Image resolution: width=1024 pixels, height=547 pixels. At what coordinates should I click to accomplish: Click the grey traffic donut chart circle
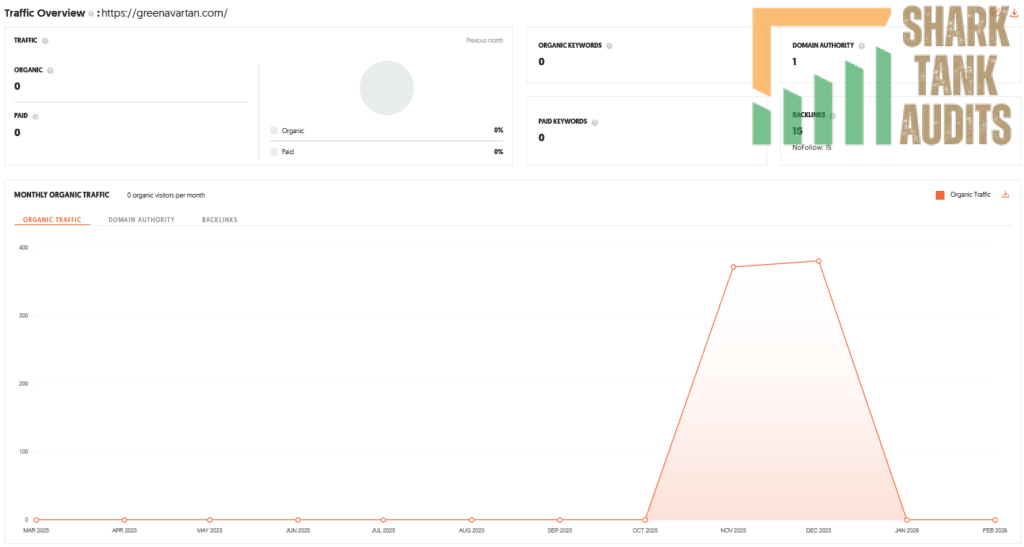387,88
